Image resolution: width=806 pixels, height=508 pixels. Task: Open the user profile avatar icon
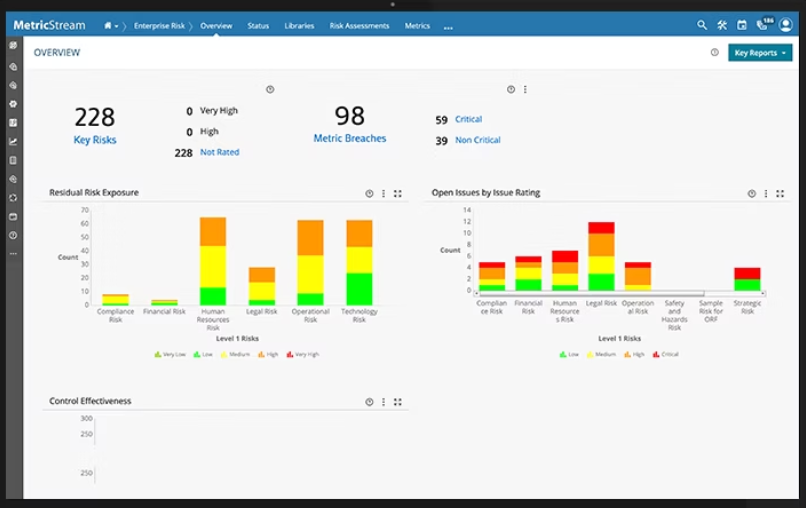(785, 25)
